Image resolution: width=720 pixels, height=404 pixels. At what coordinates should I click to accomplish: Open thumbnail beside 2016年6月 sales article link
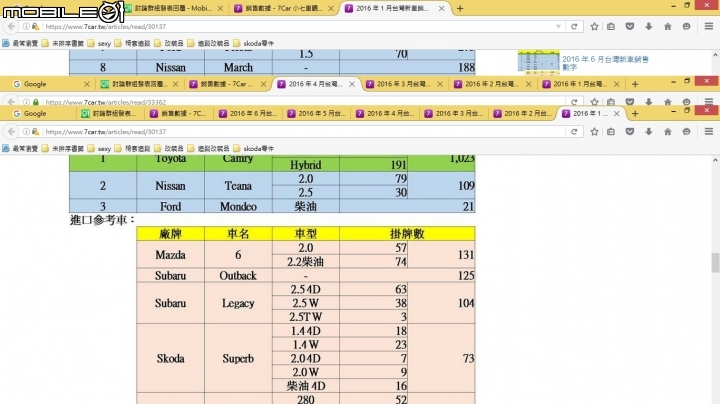[x=538, y=62]
